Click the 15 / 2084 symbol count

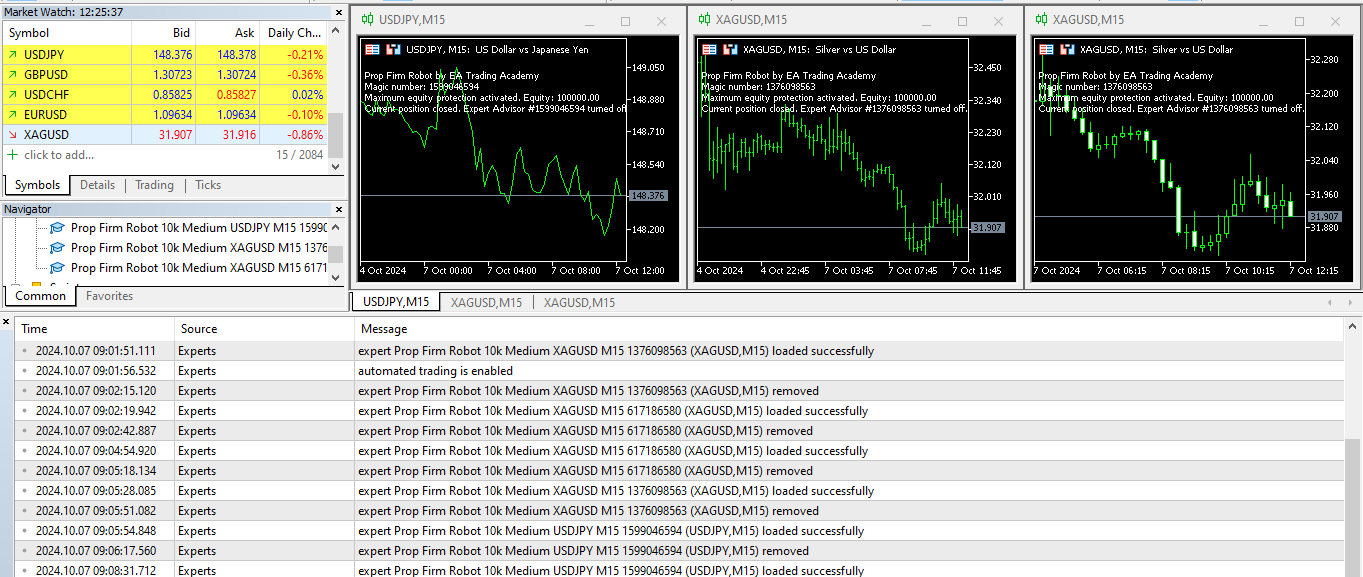pos(299,155)
